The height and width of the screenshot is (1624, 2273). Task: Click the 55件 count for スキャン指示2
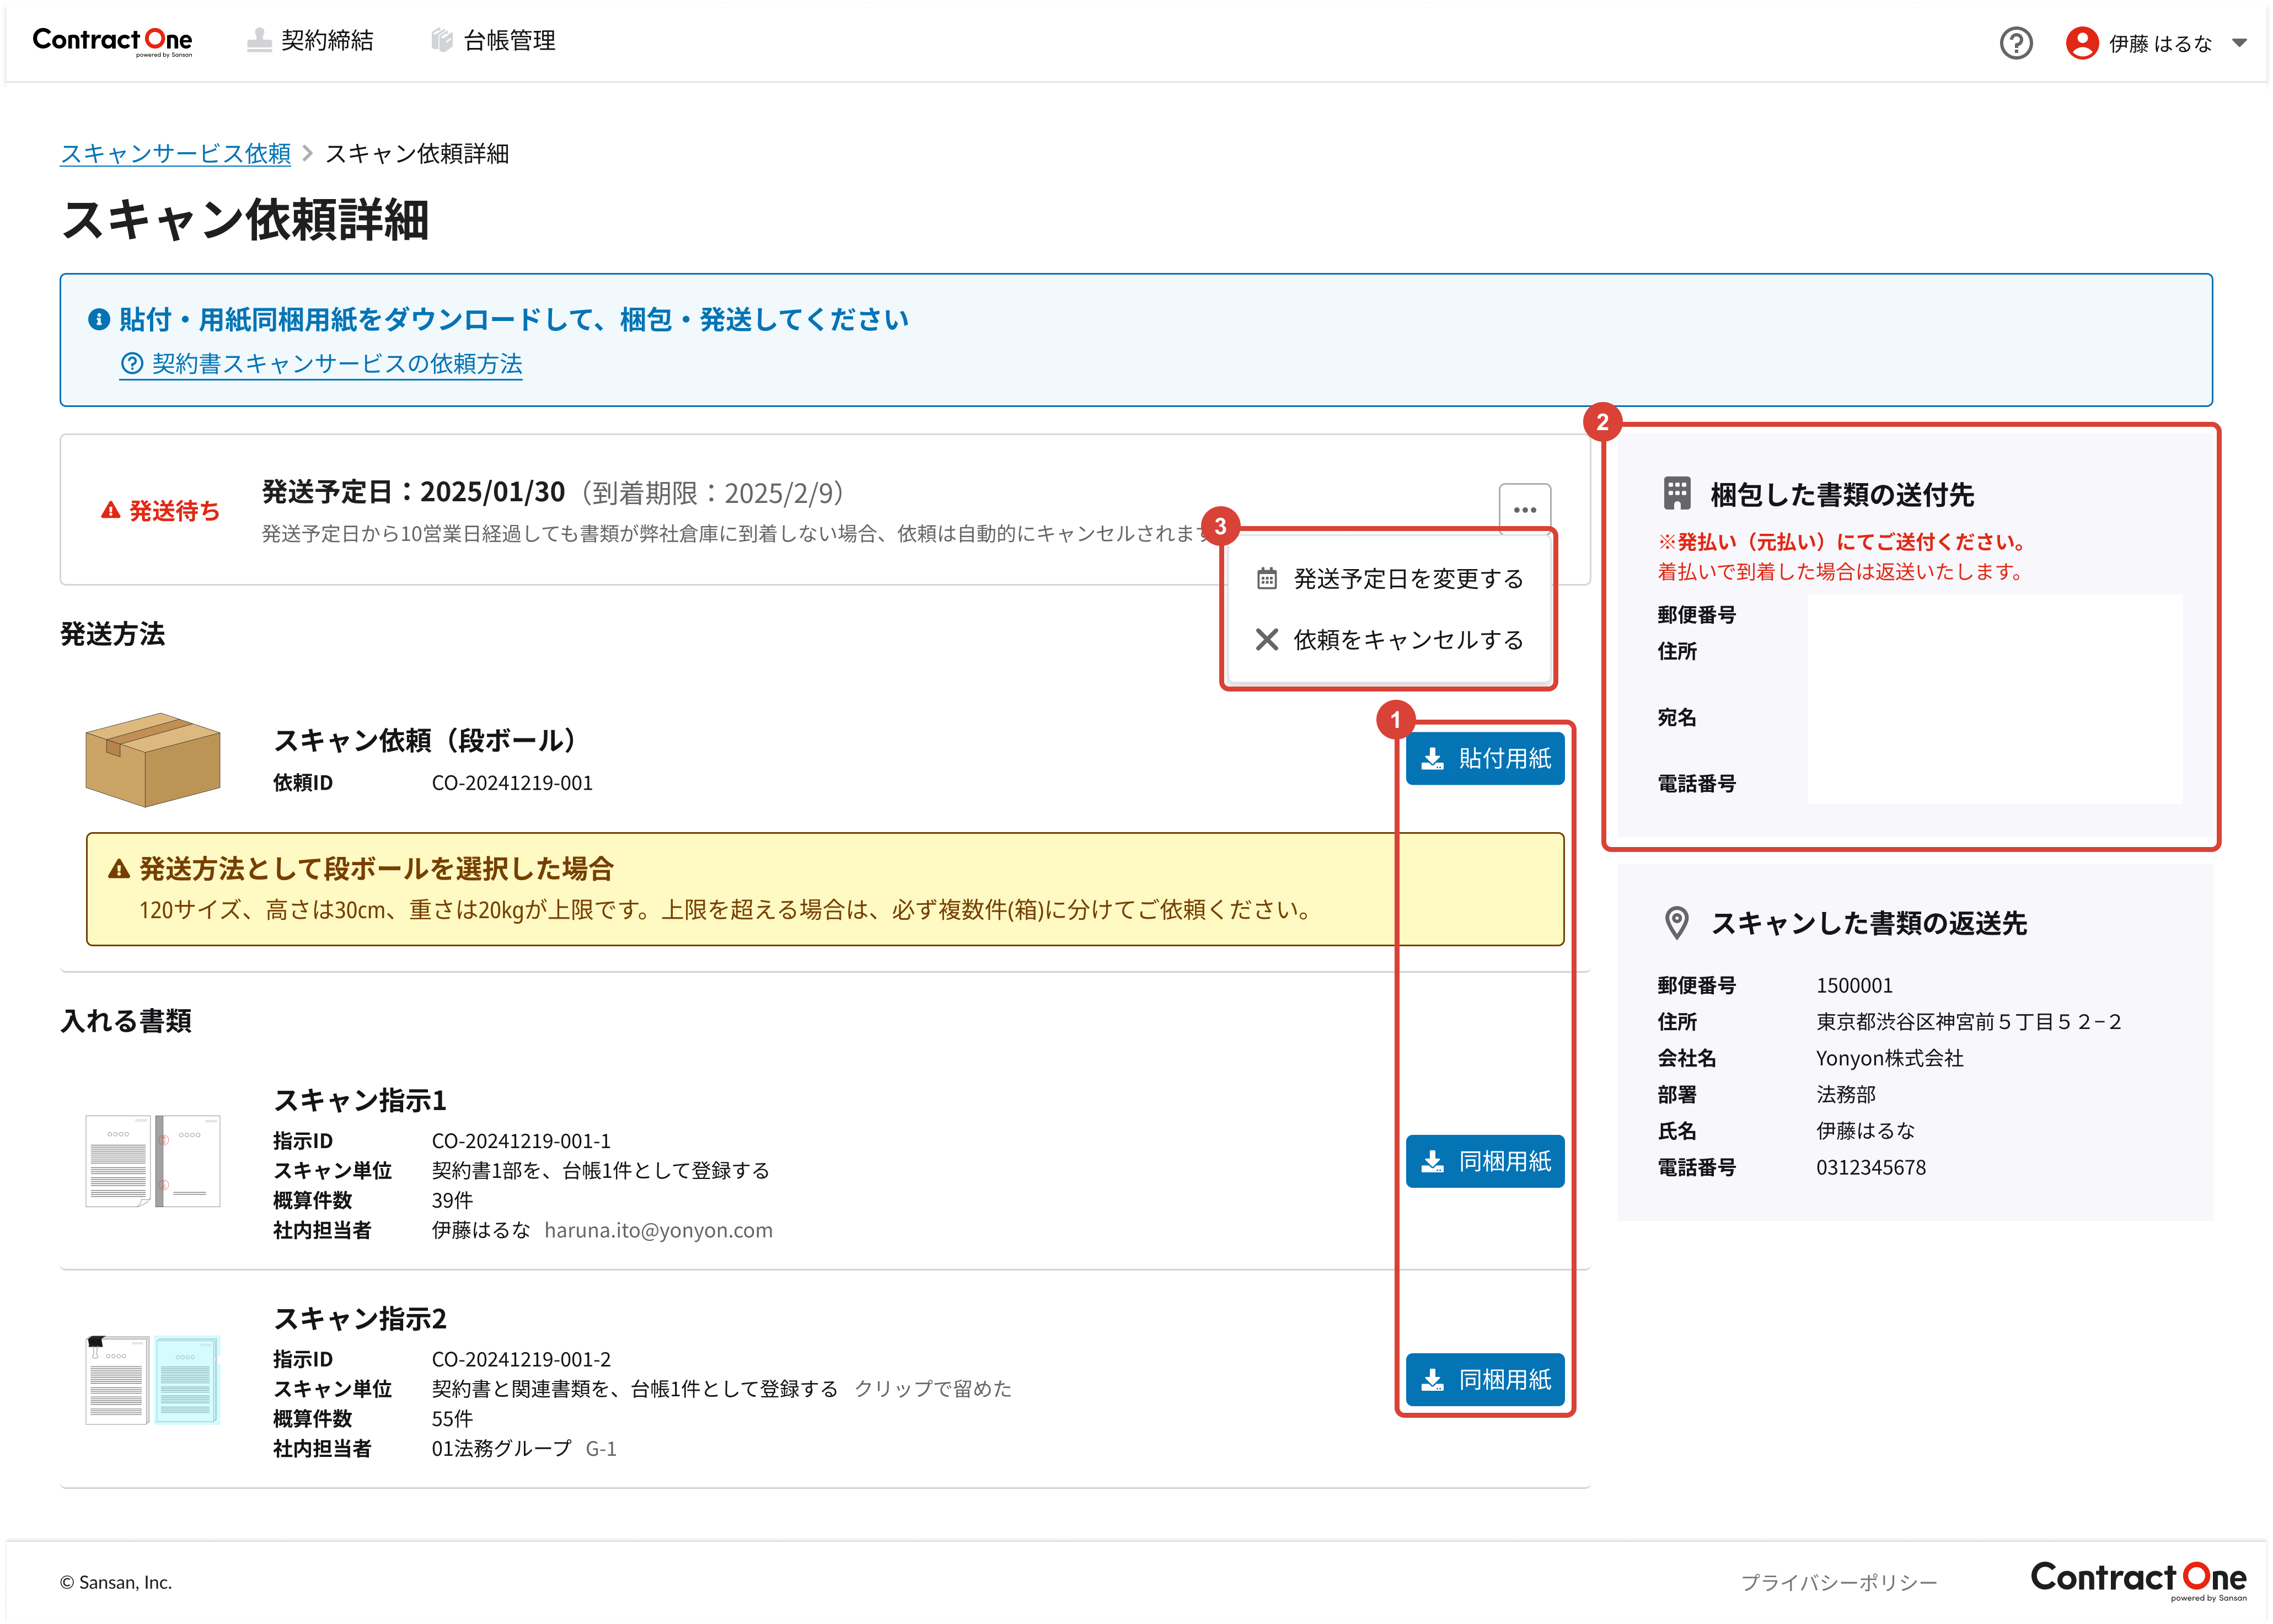tap(452, 1418)
